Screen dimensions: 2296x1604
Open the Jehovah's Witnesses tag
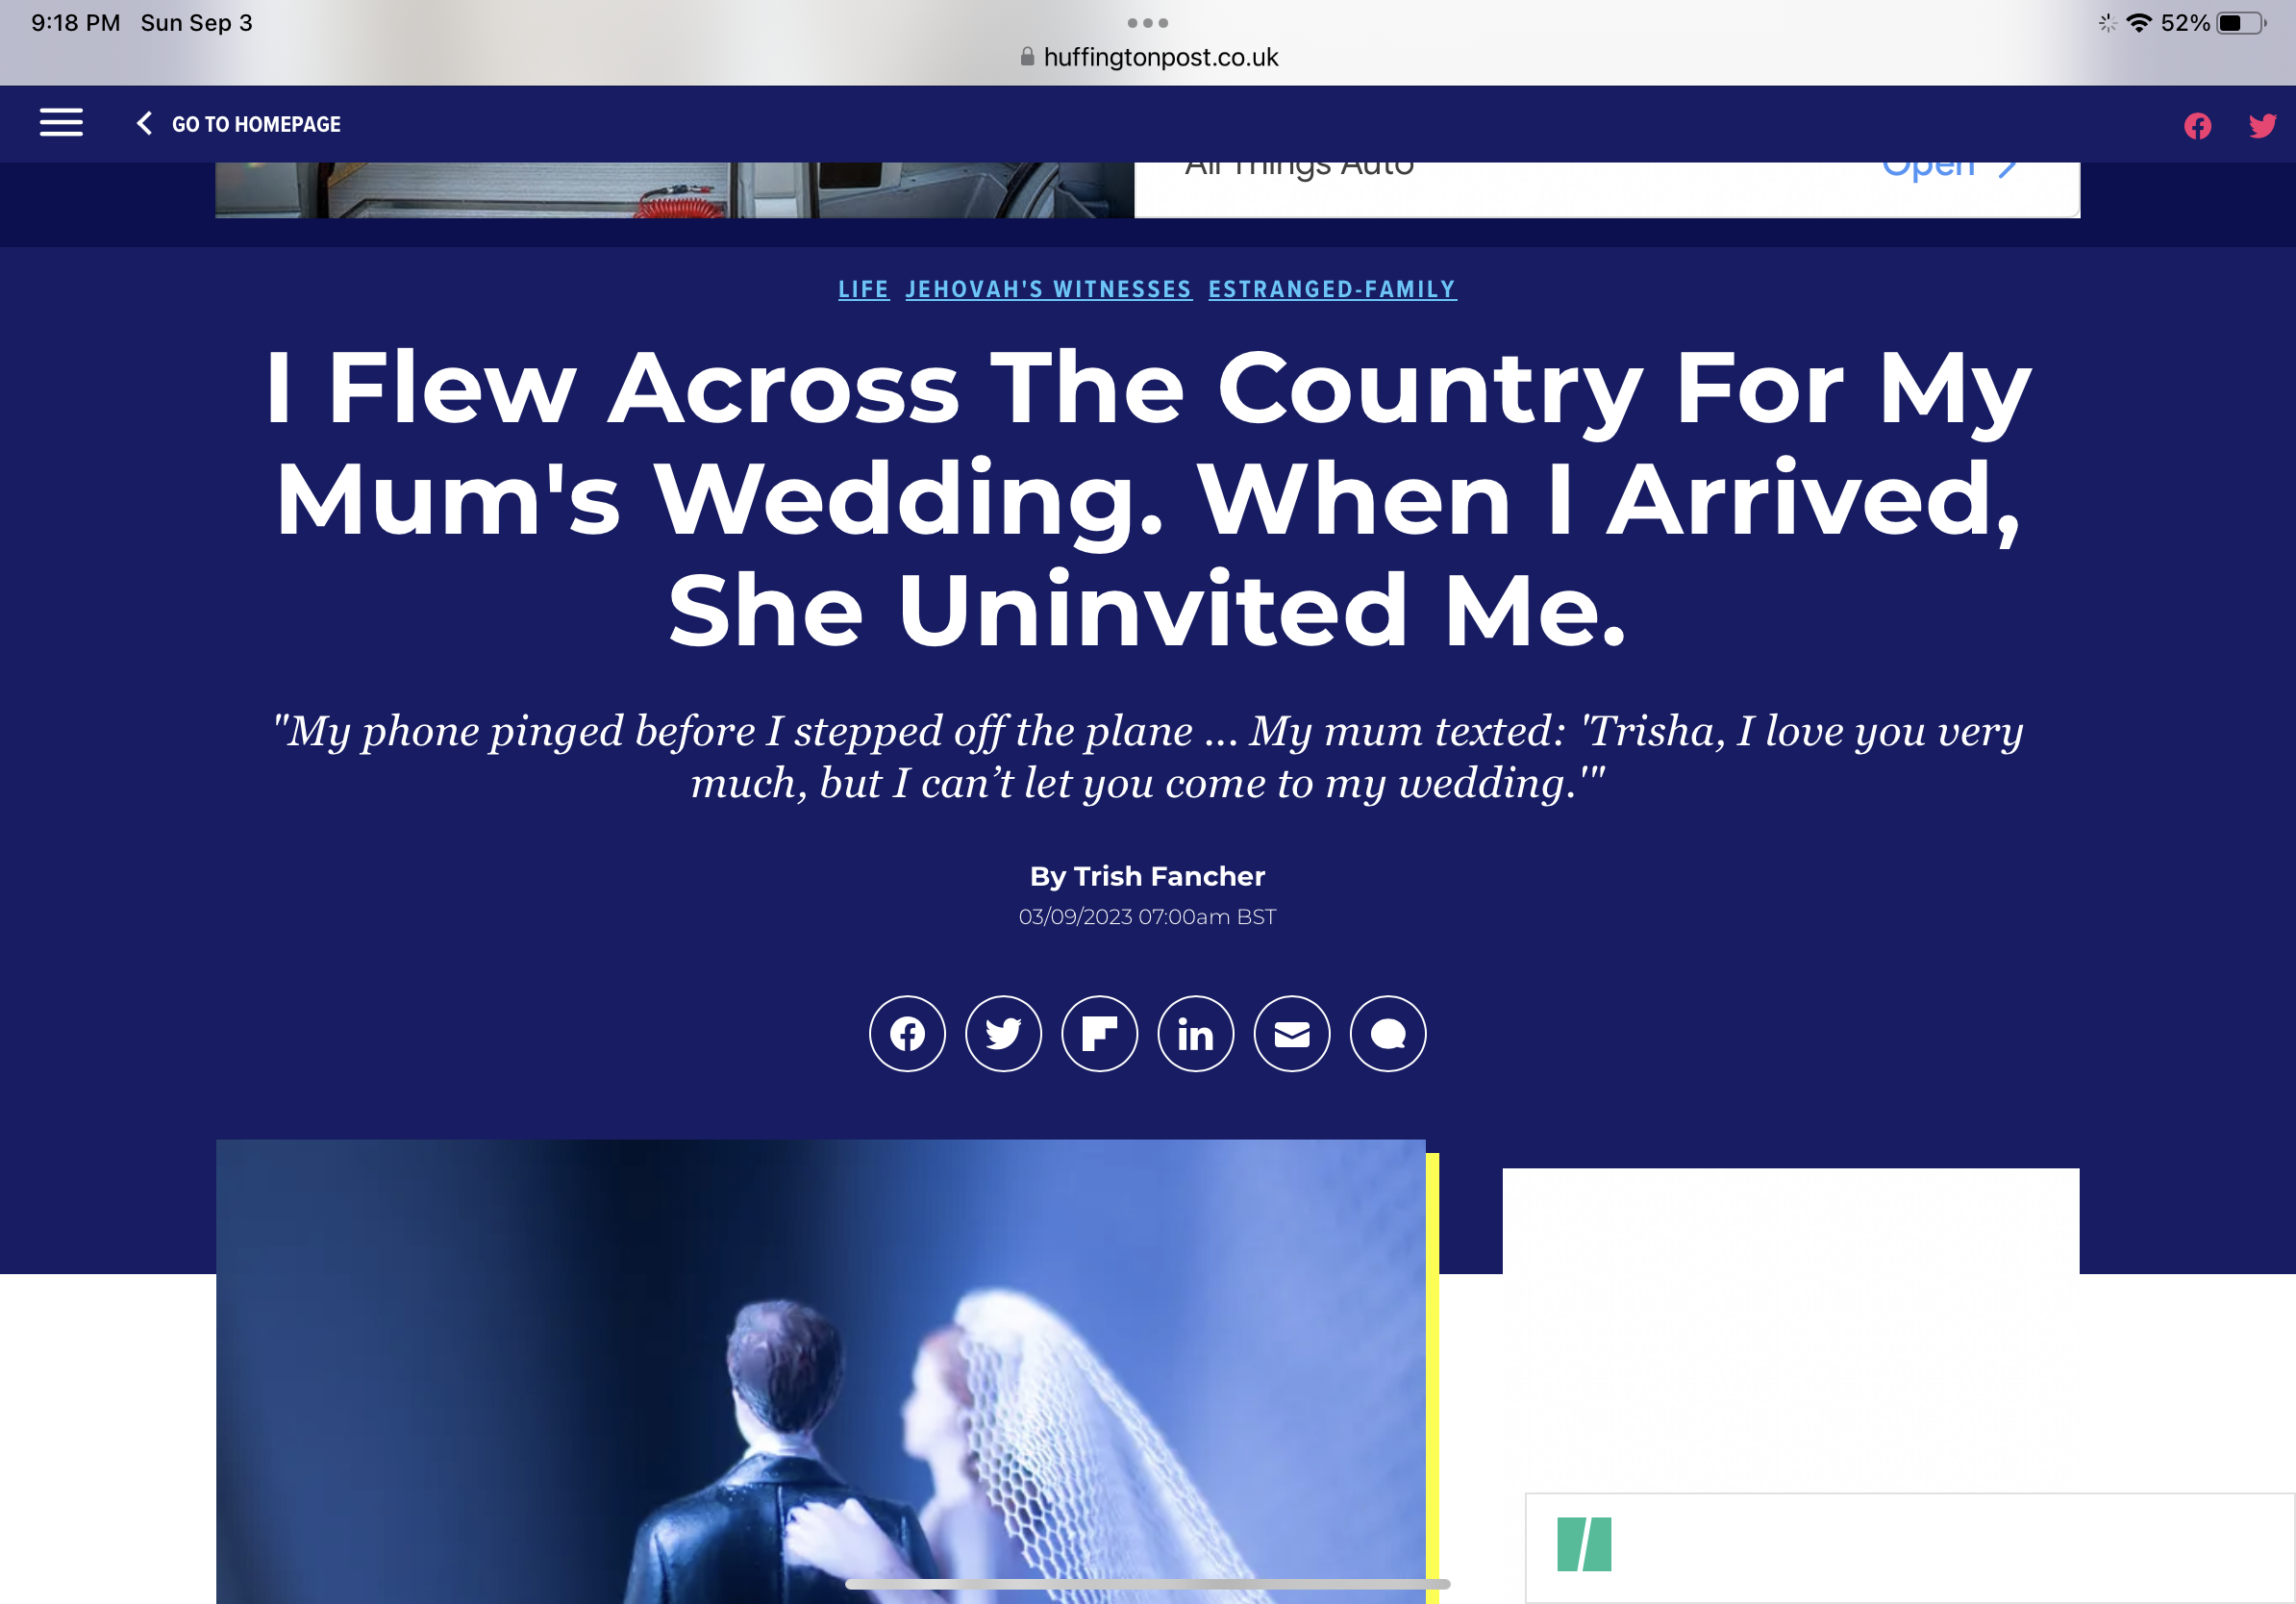pos(1048,289)
